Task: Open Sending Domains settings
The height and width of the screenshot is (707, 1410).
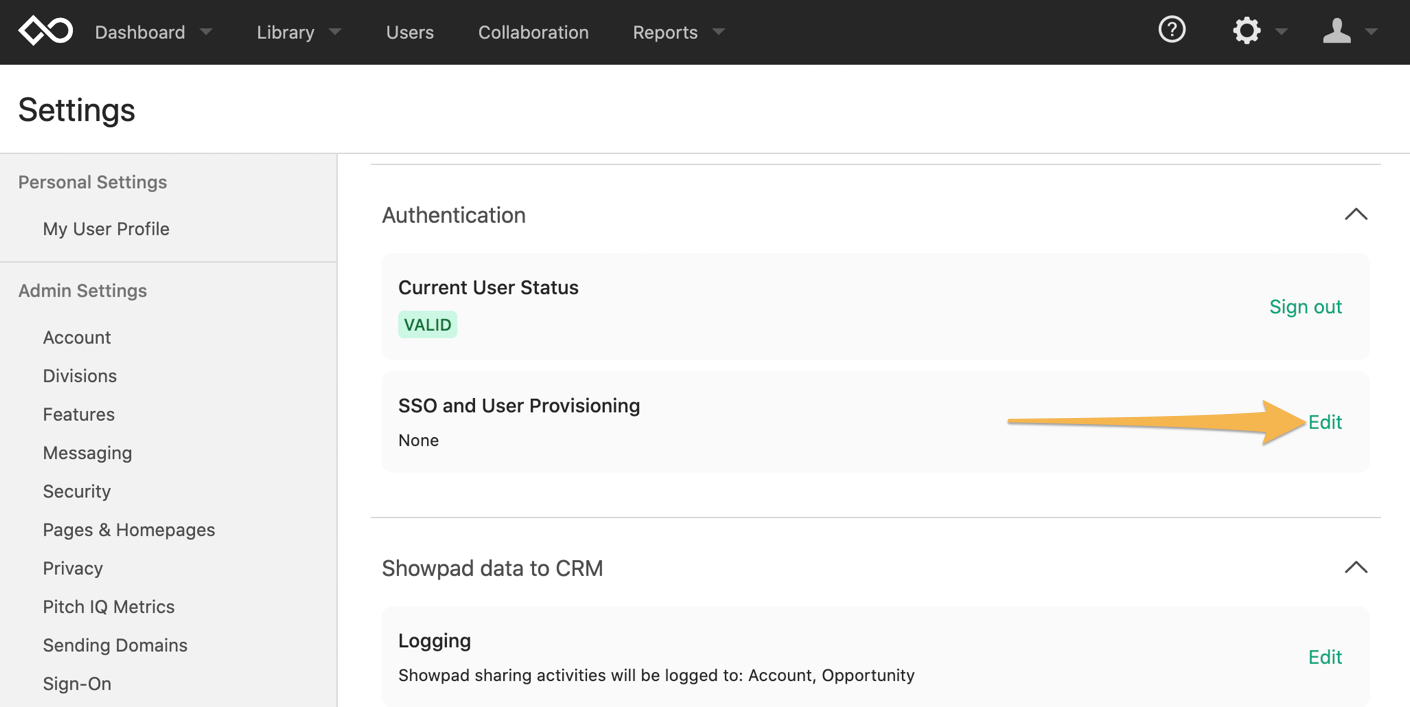Action: point(115,645)
